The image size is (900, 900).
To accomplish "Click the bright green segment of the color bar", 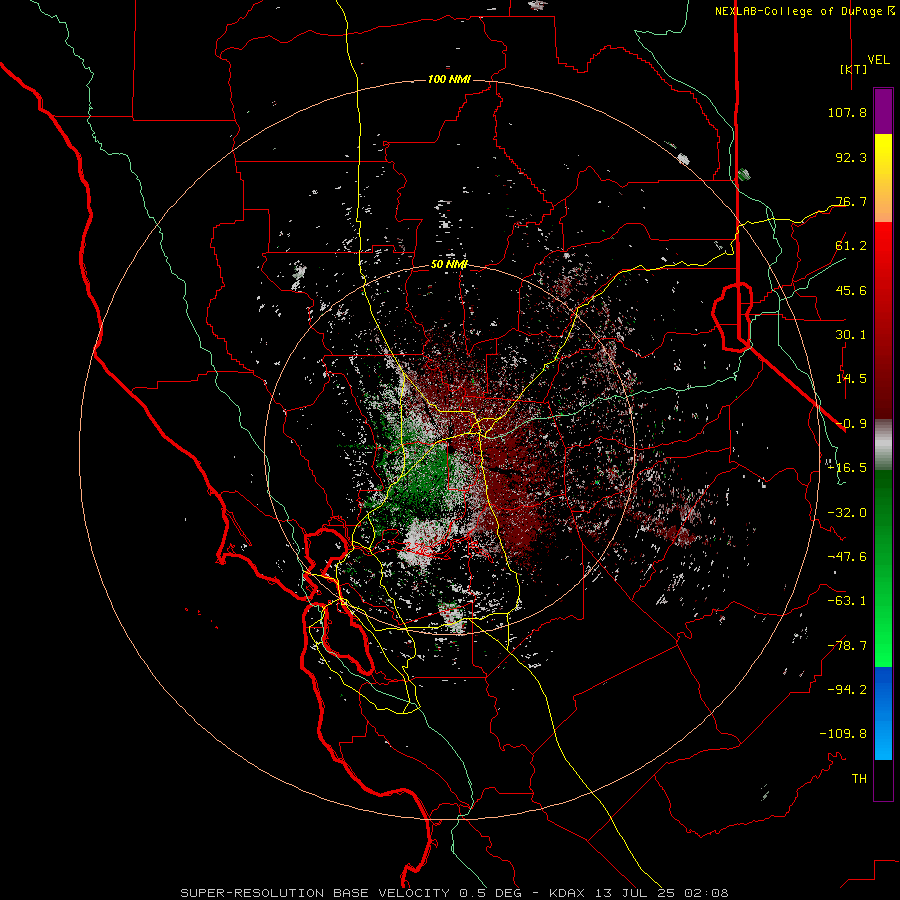I will (883, 643).
